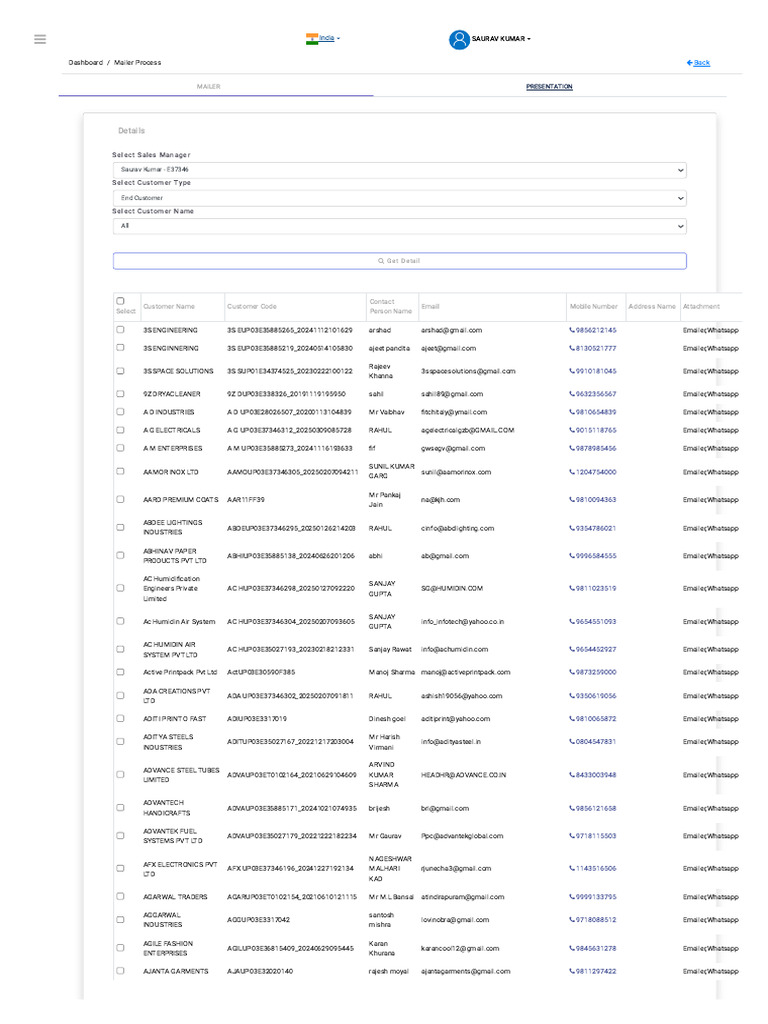The image size is (768, 1024).
Task: Click the Dashboard breadcrumb
Action: coord(86,63)
